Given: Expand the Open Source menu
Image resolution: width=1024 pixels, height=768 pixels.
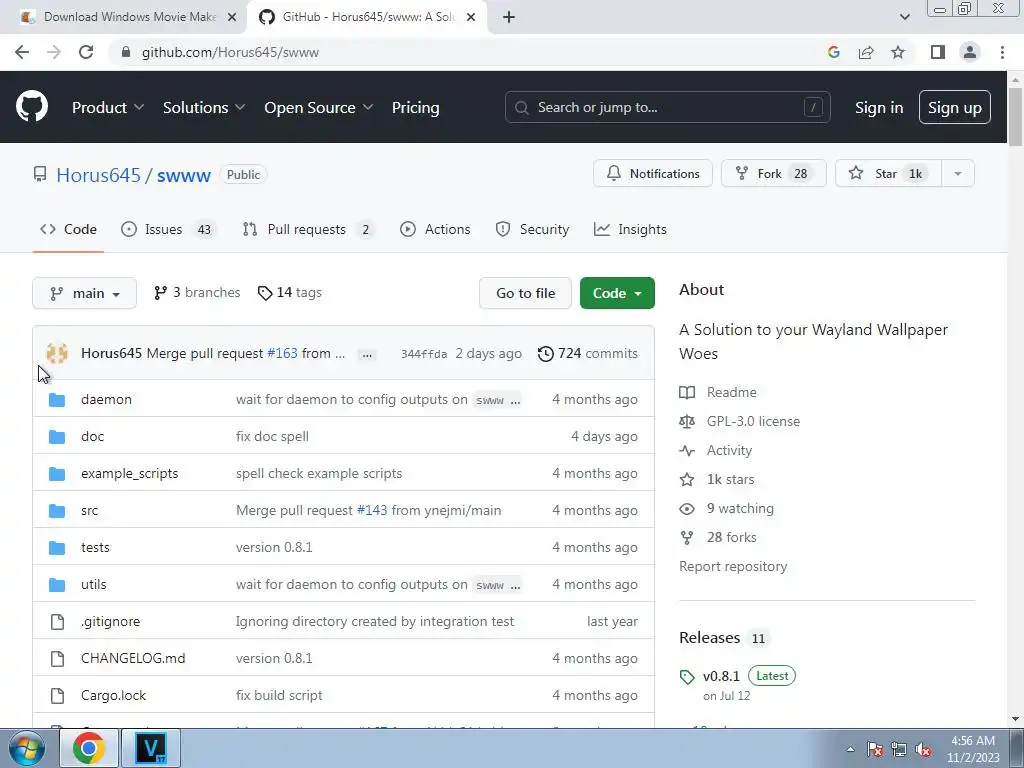Looking at the screenshot, I should [319, 108].
